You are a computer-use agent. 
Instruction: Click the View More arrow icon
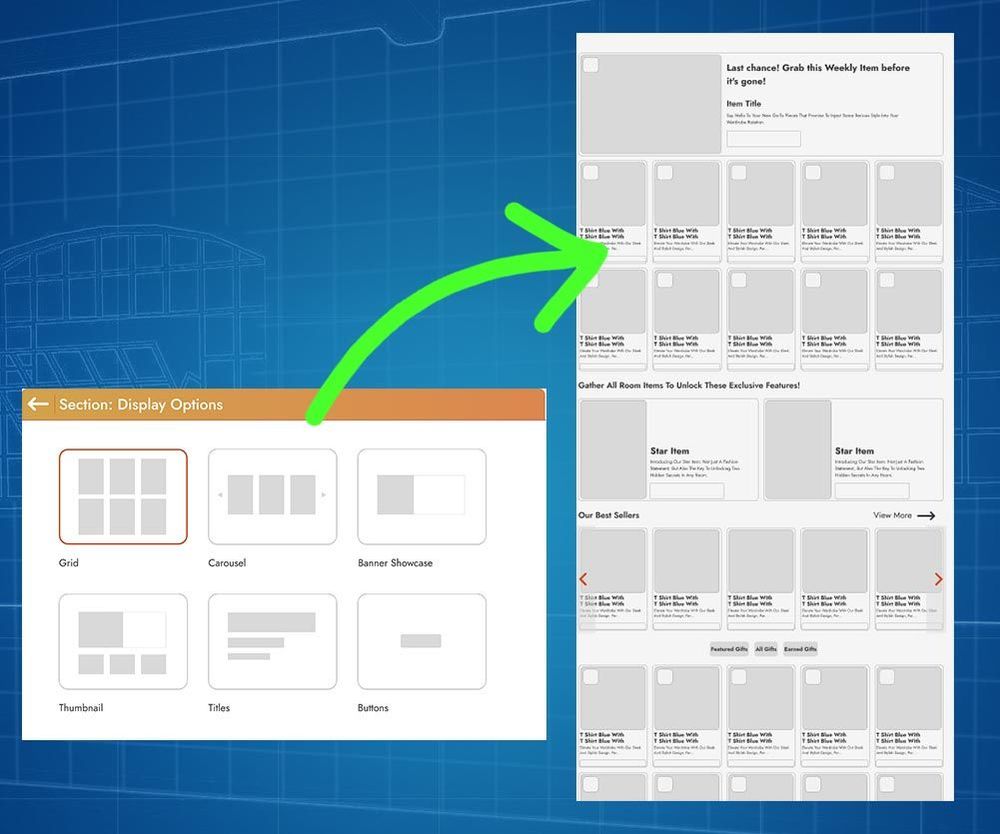[x=926, y=516]
